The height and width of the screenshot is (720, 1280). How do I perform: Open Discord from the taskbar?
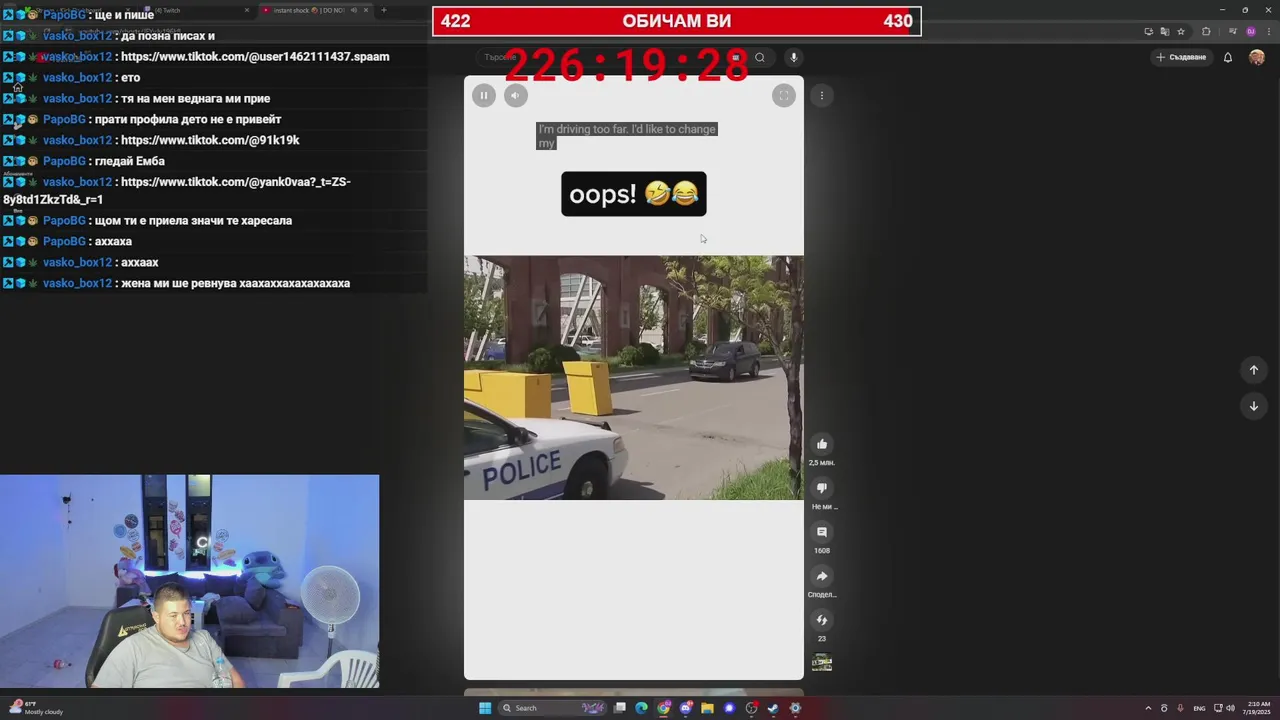(x=685, y=708)
